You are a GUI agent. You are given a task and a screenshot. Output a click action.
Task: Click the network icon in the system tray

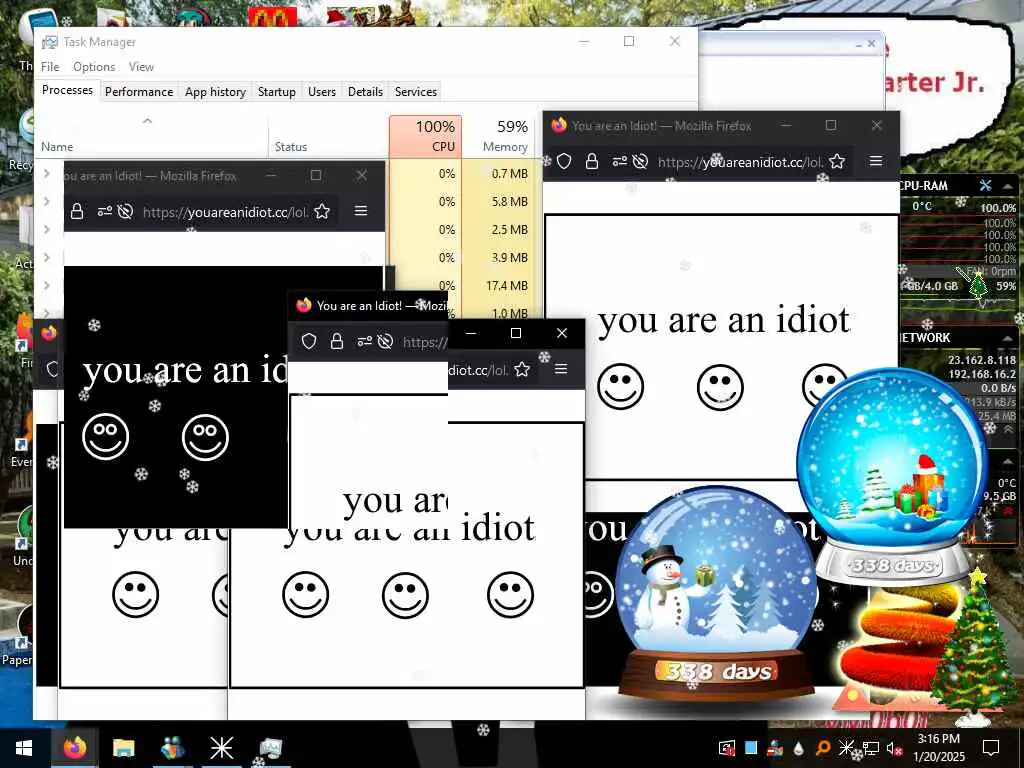871,748
